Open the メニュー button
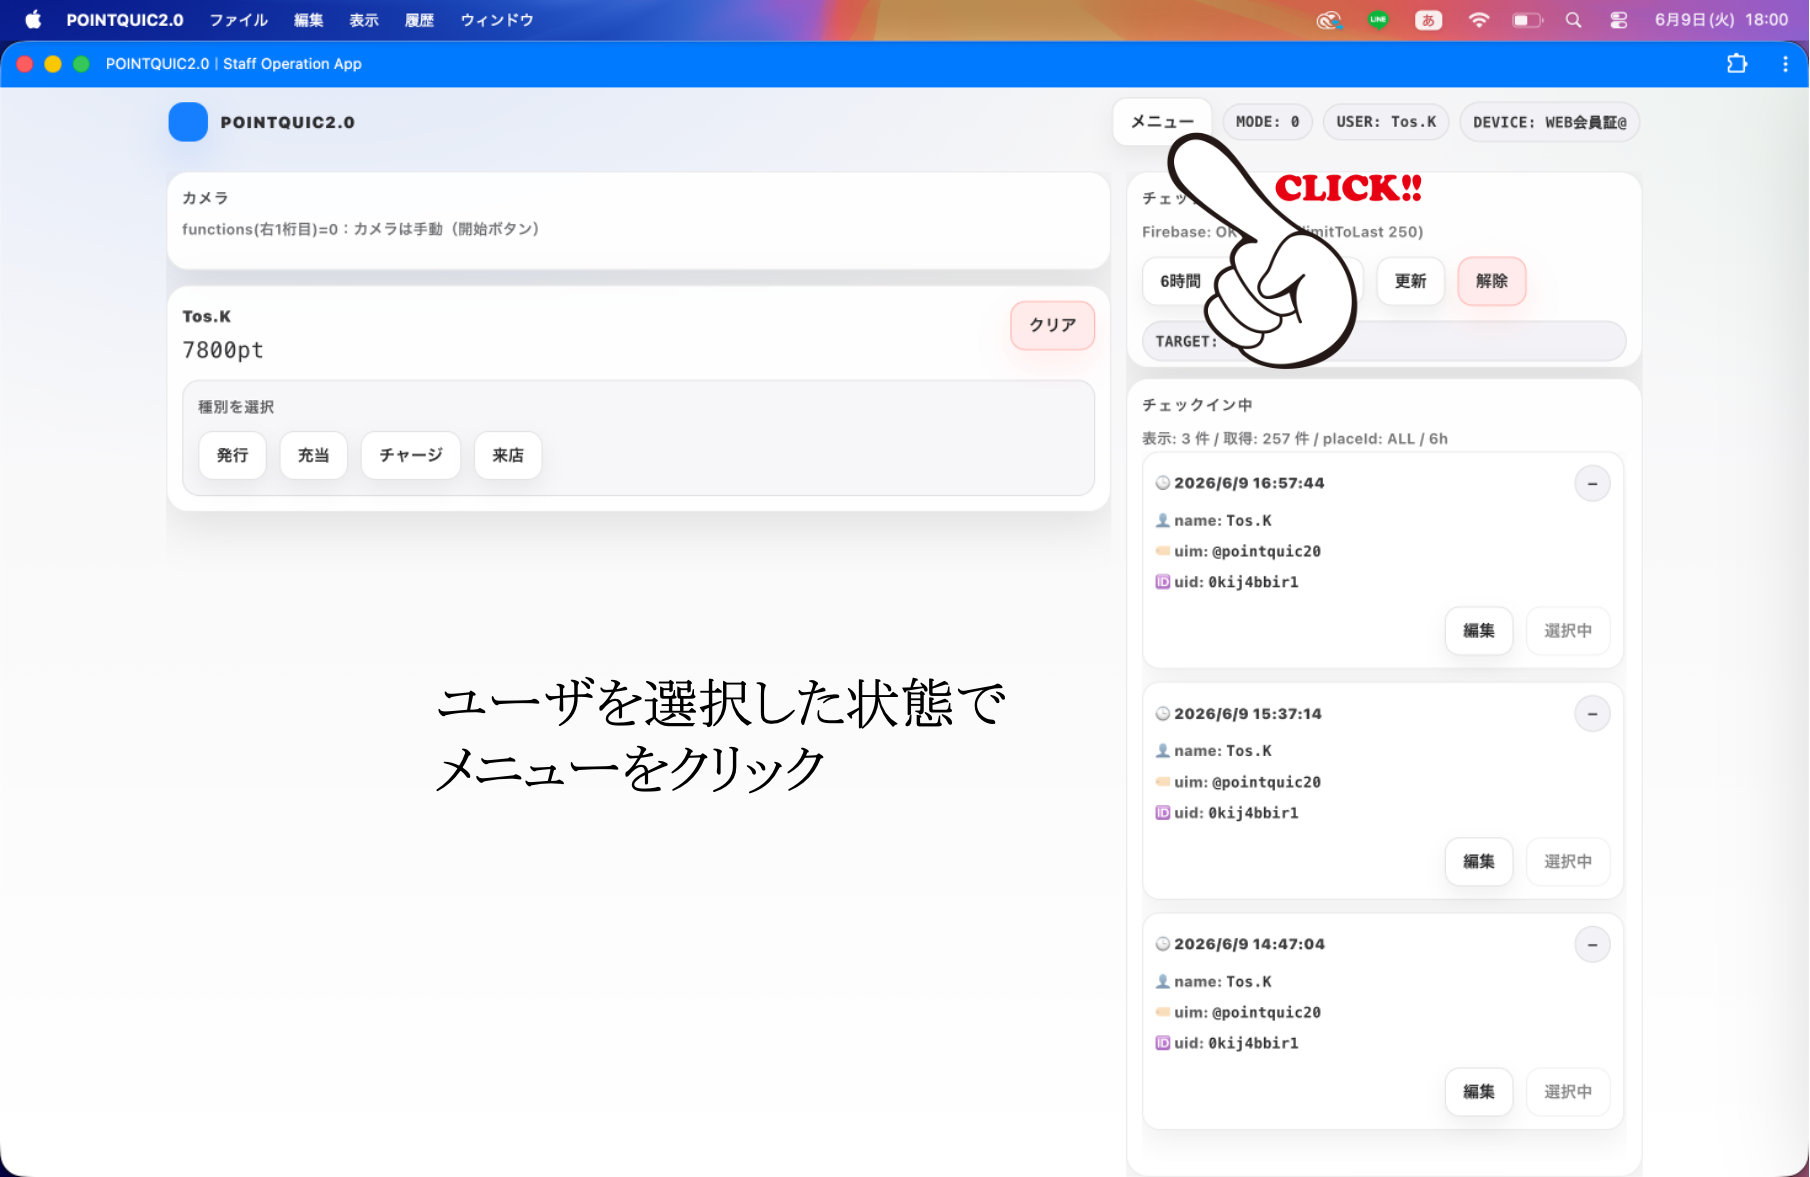 click(1162, 122)
